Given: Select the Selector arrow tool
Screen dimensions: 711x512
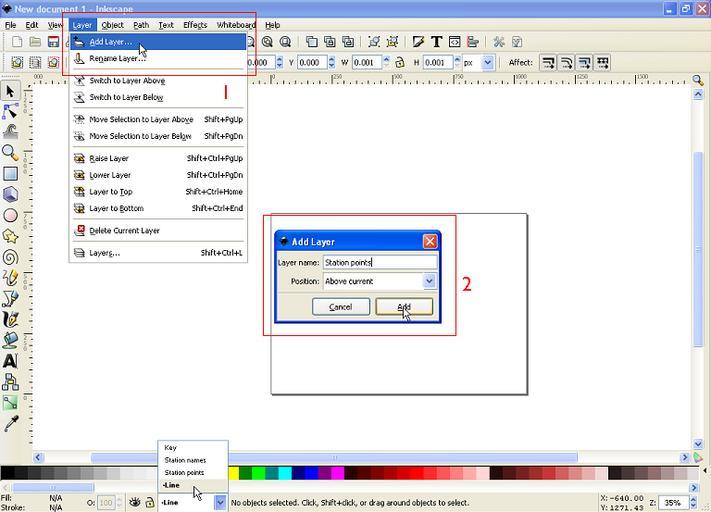Looking at the screenshot, I should (x=10, y=91).
